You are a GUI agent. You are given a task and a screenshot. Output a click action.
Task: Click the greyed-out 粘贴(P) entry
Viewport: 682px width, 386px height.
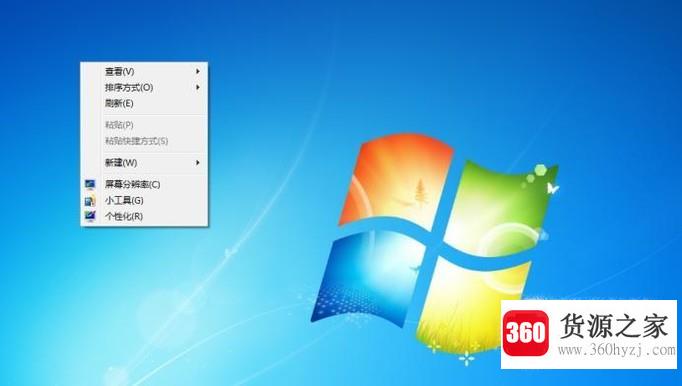point(144,125)
